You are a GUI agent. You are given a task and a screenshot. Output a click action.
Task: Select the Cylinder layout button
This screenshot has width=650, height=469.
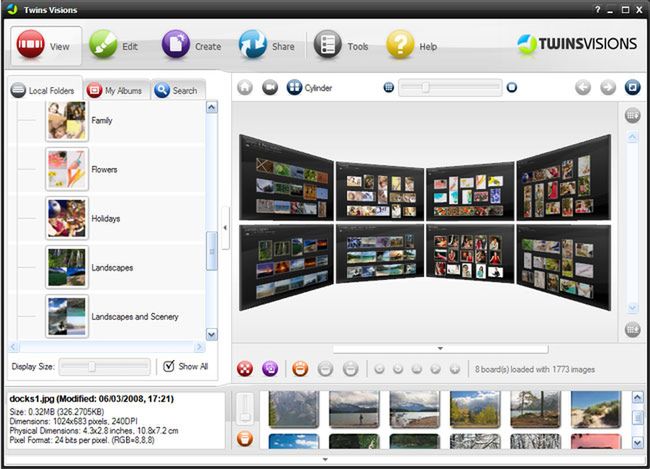pyautogui.click(x=309, y=87)
